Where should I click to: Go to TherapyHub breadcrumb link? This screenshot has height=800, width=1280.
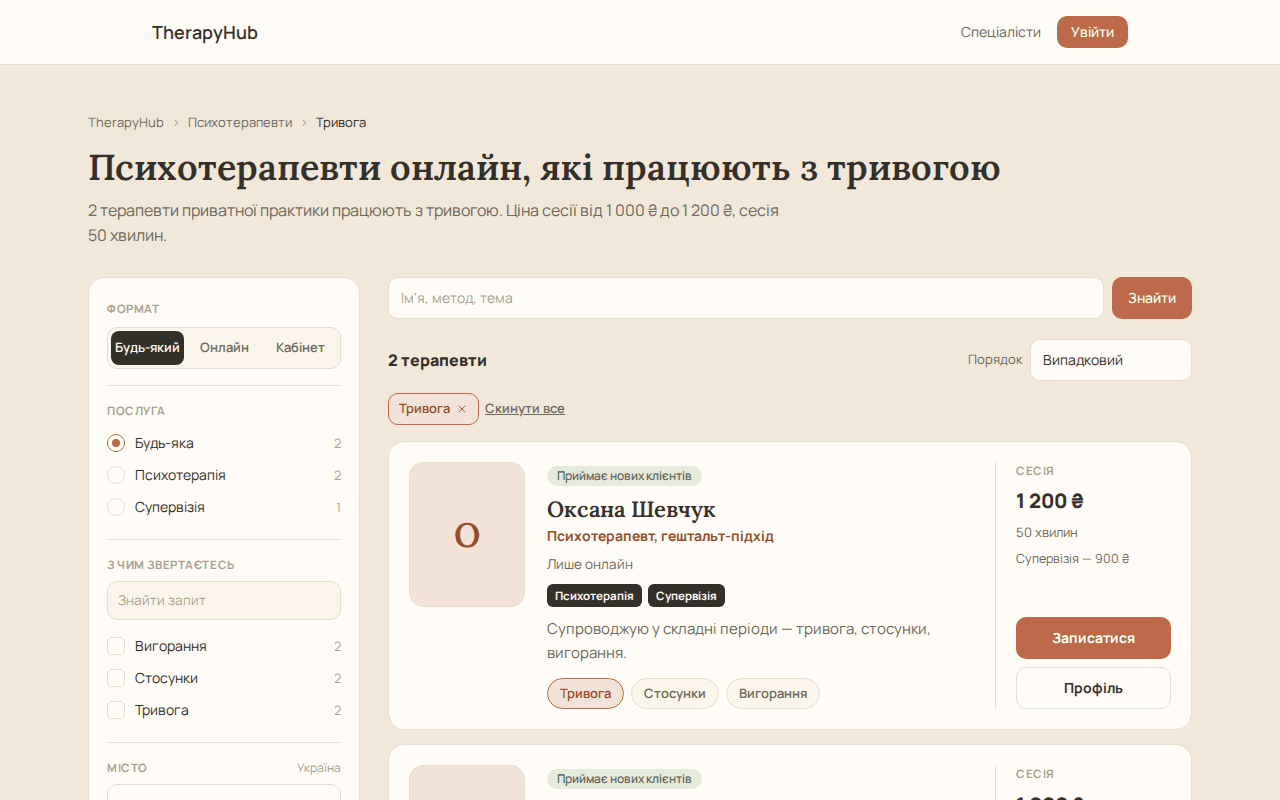pyautogui.click(x=126, y=122)
